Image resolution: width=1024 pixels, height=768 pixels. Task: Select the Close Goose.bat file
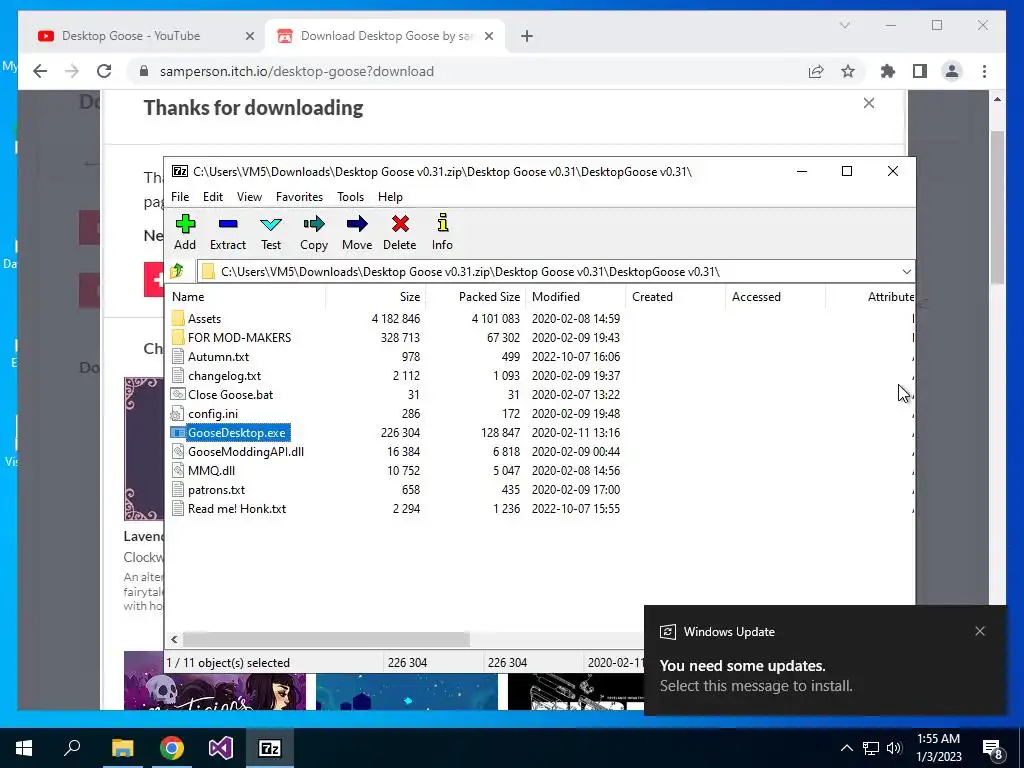tap(230, 394)
